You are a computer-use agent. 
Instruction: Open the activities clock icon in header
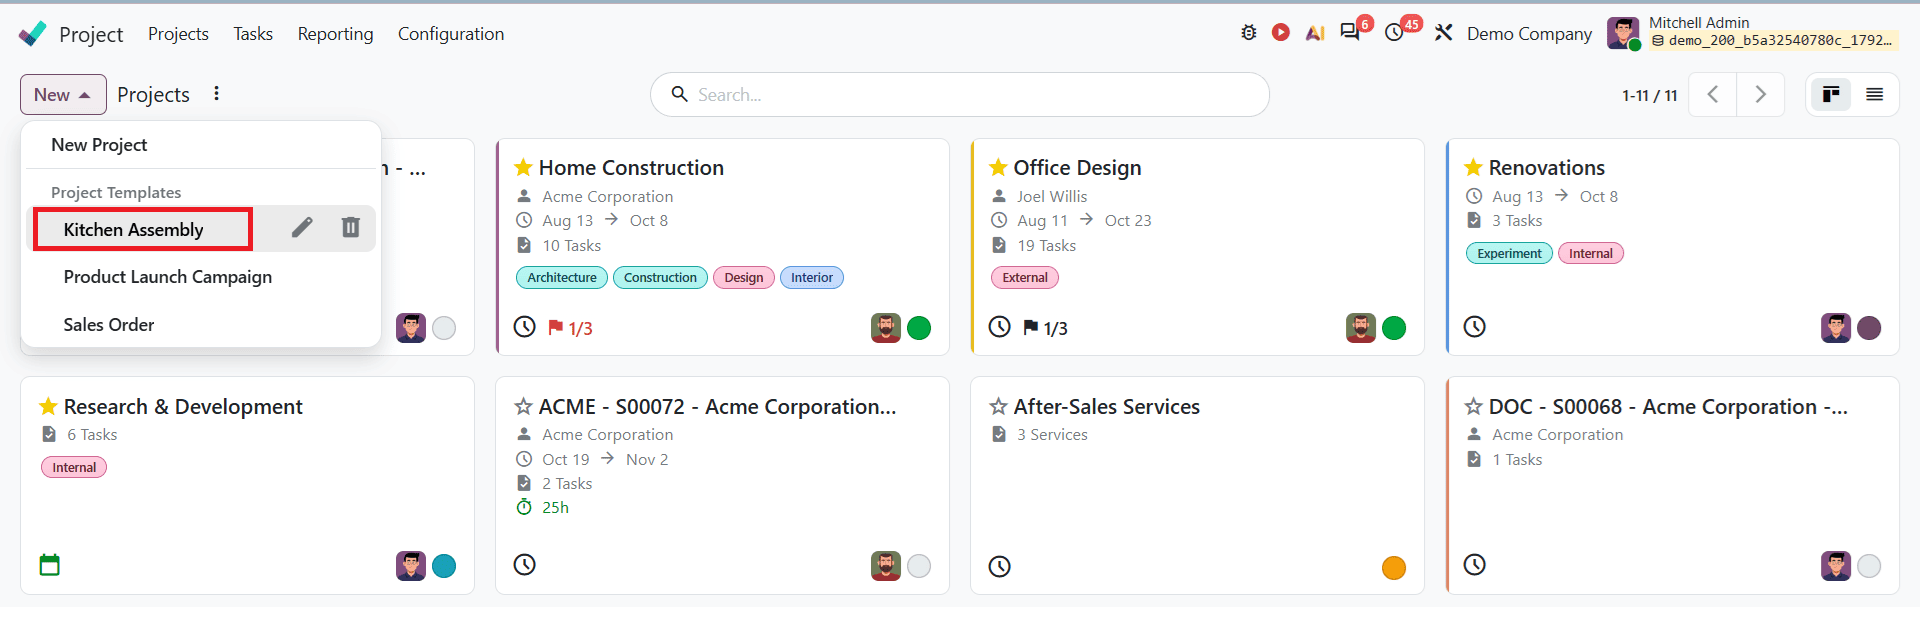(x=1394, y=33)
